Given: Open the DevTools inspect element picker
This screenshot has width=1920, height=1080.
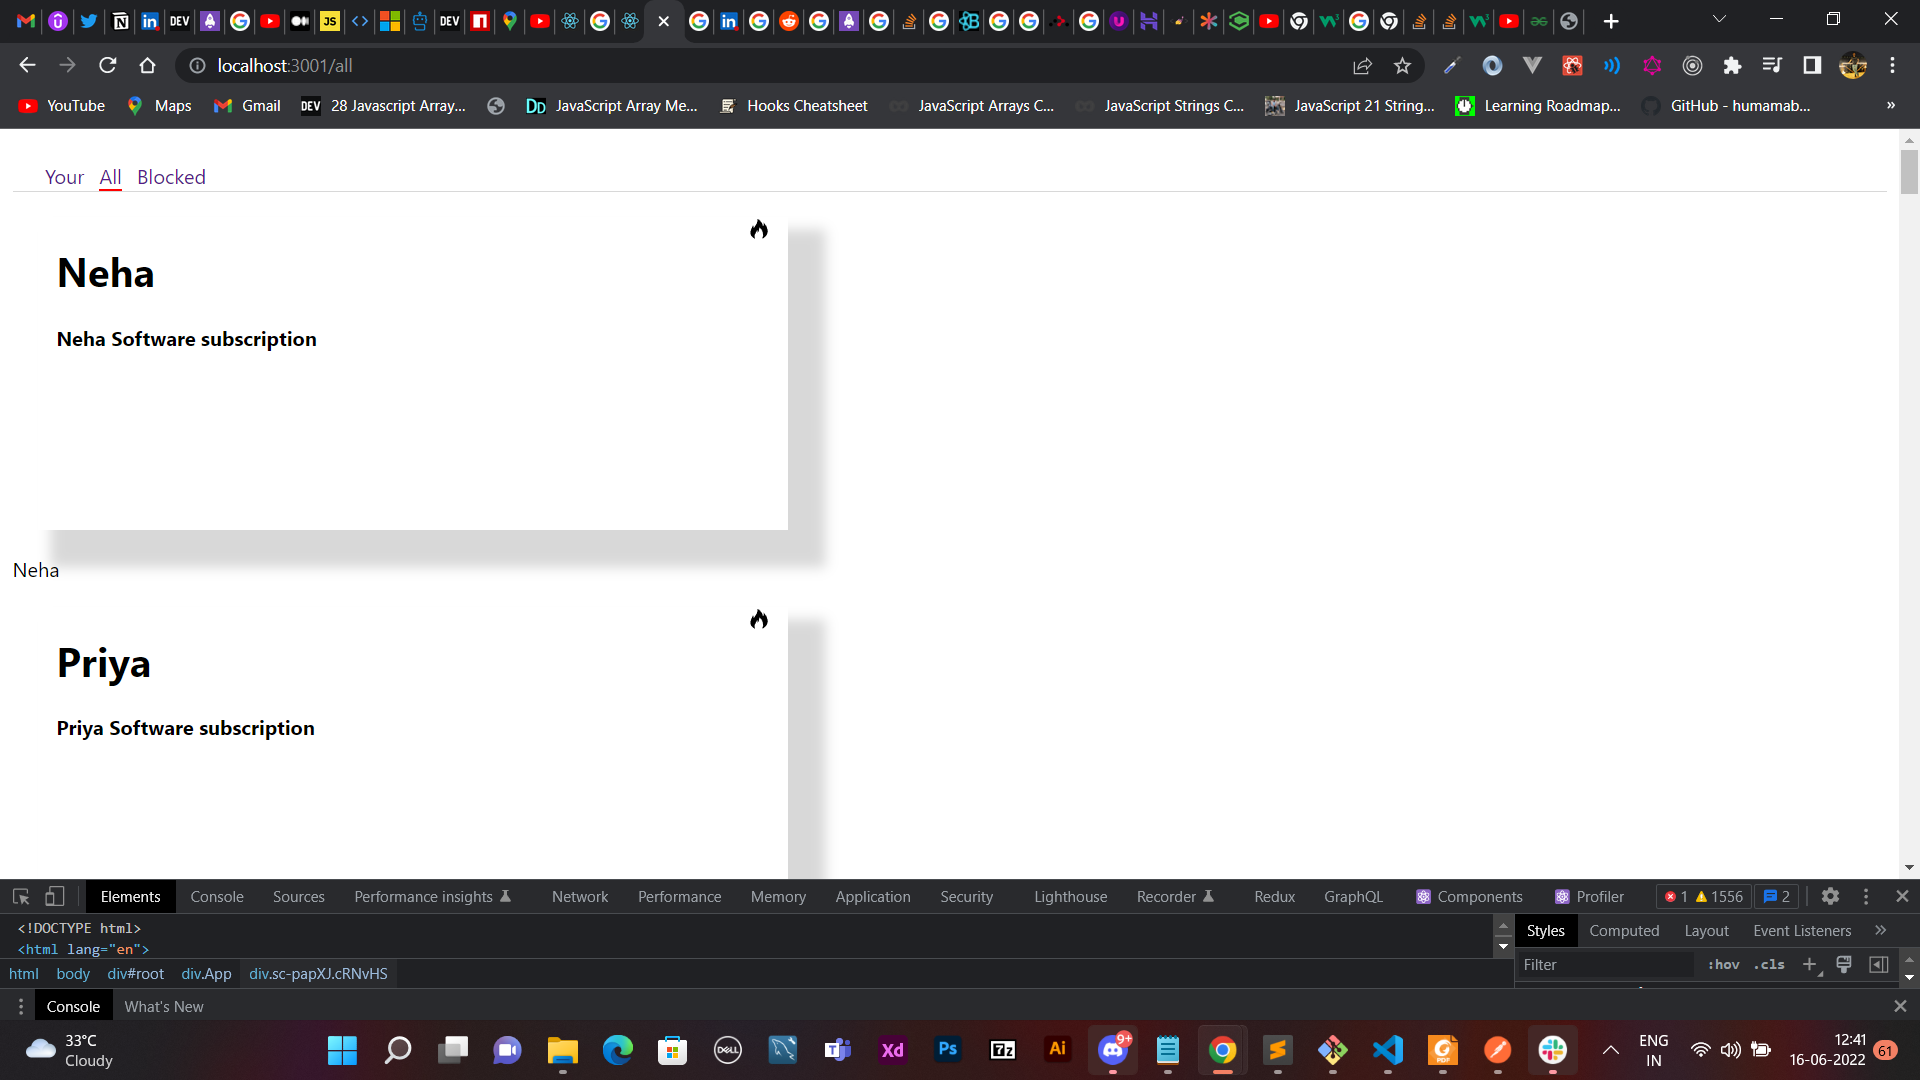Looking at the screenshot, I should pyautogui.click(x=21, y=897).
